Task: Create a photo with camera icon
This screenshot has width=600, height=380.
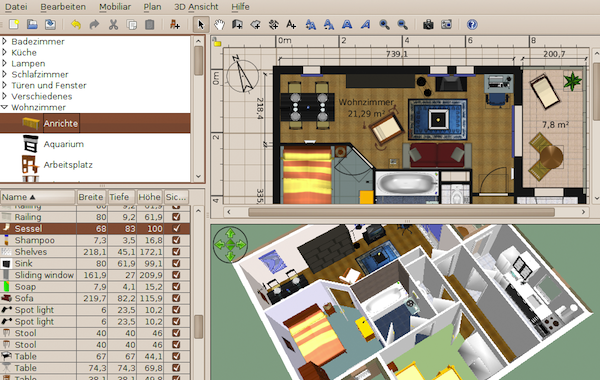Action: pyautogui.click(x=428, y=24)
